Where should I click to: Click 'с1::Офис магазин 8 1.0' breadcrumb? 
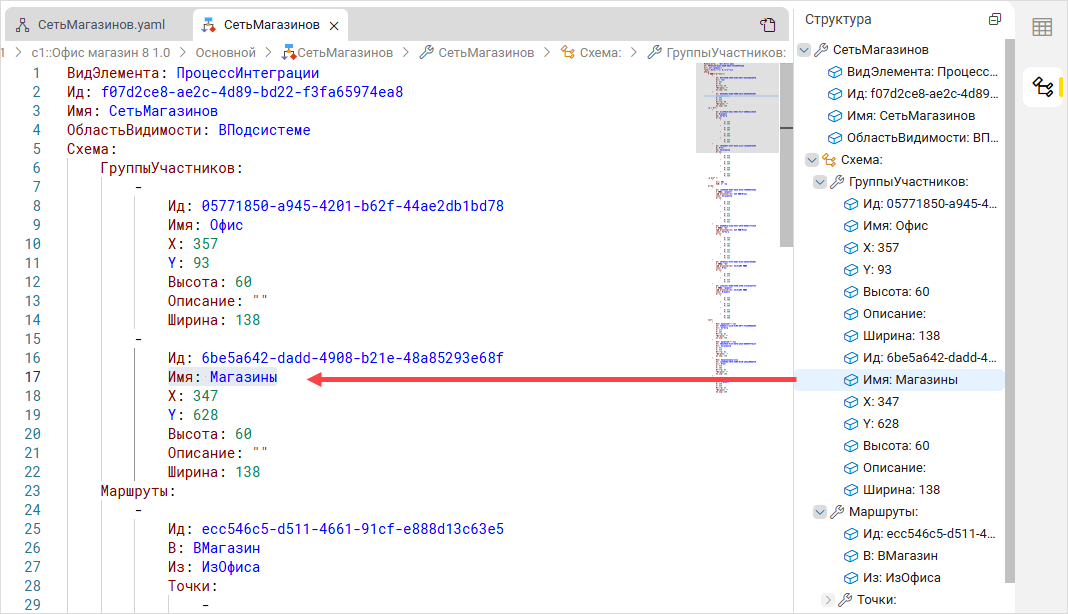coord(93,52)
